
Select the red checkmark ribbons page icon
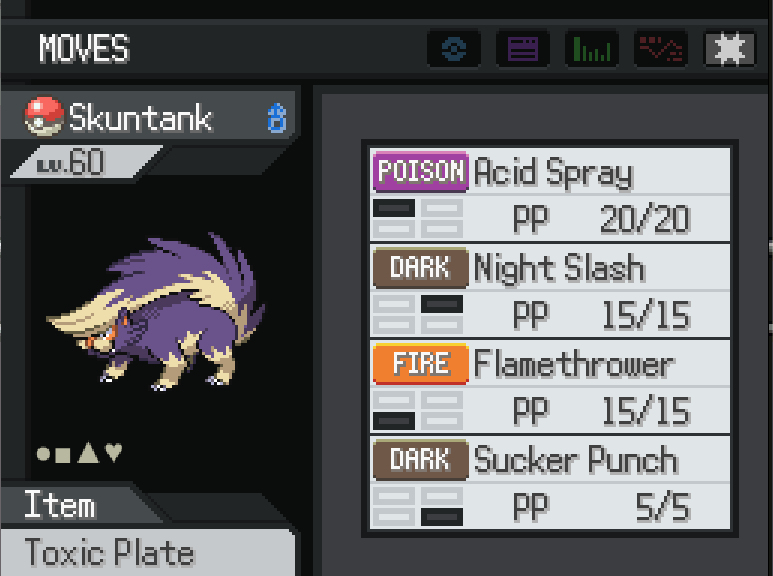click(661, 48)
